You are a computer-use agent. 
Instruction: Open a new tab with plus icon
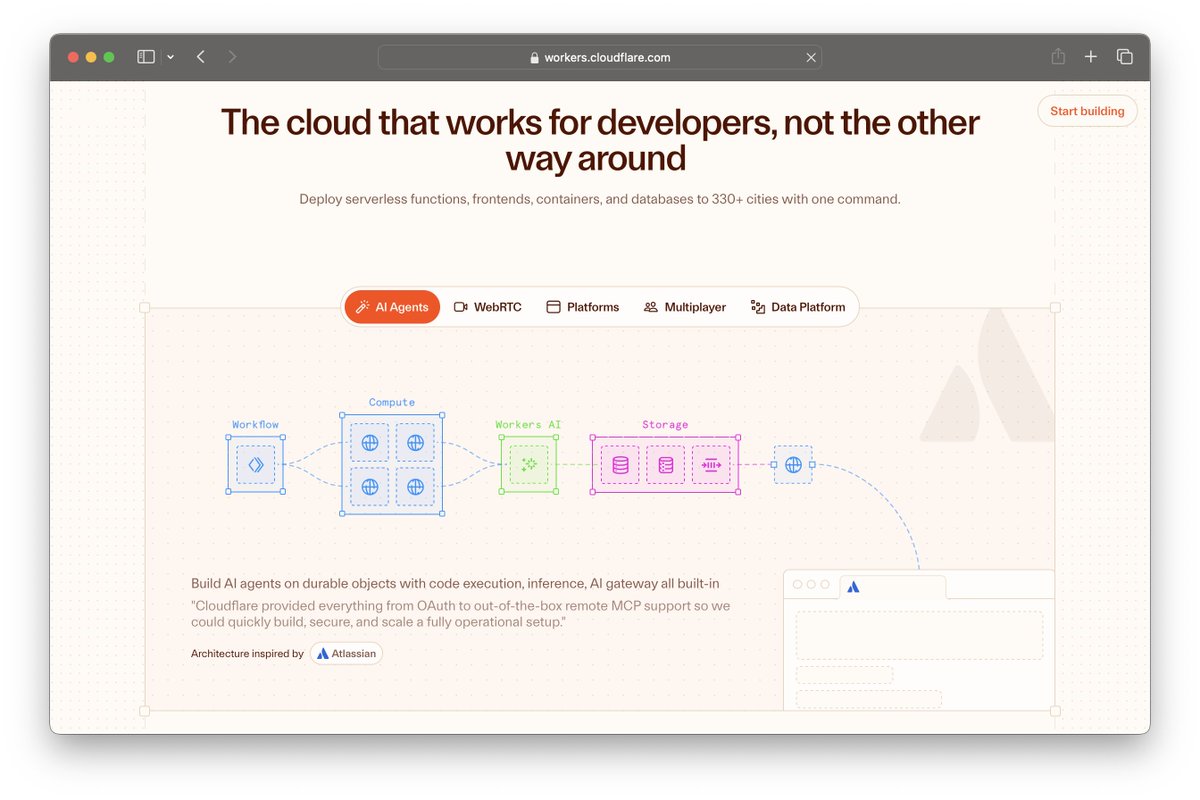coord(1091,57)
